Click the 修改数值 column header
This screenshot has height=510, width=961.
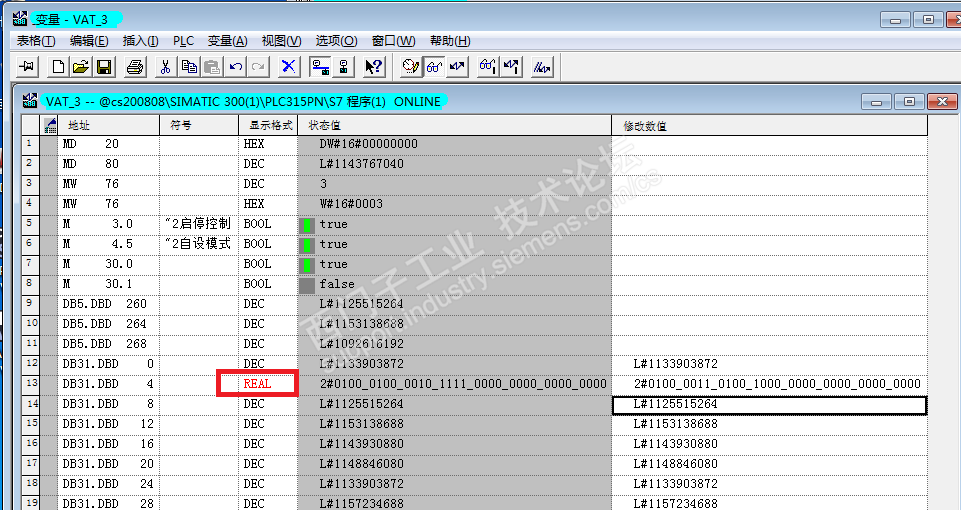[769, 125]
